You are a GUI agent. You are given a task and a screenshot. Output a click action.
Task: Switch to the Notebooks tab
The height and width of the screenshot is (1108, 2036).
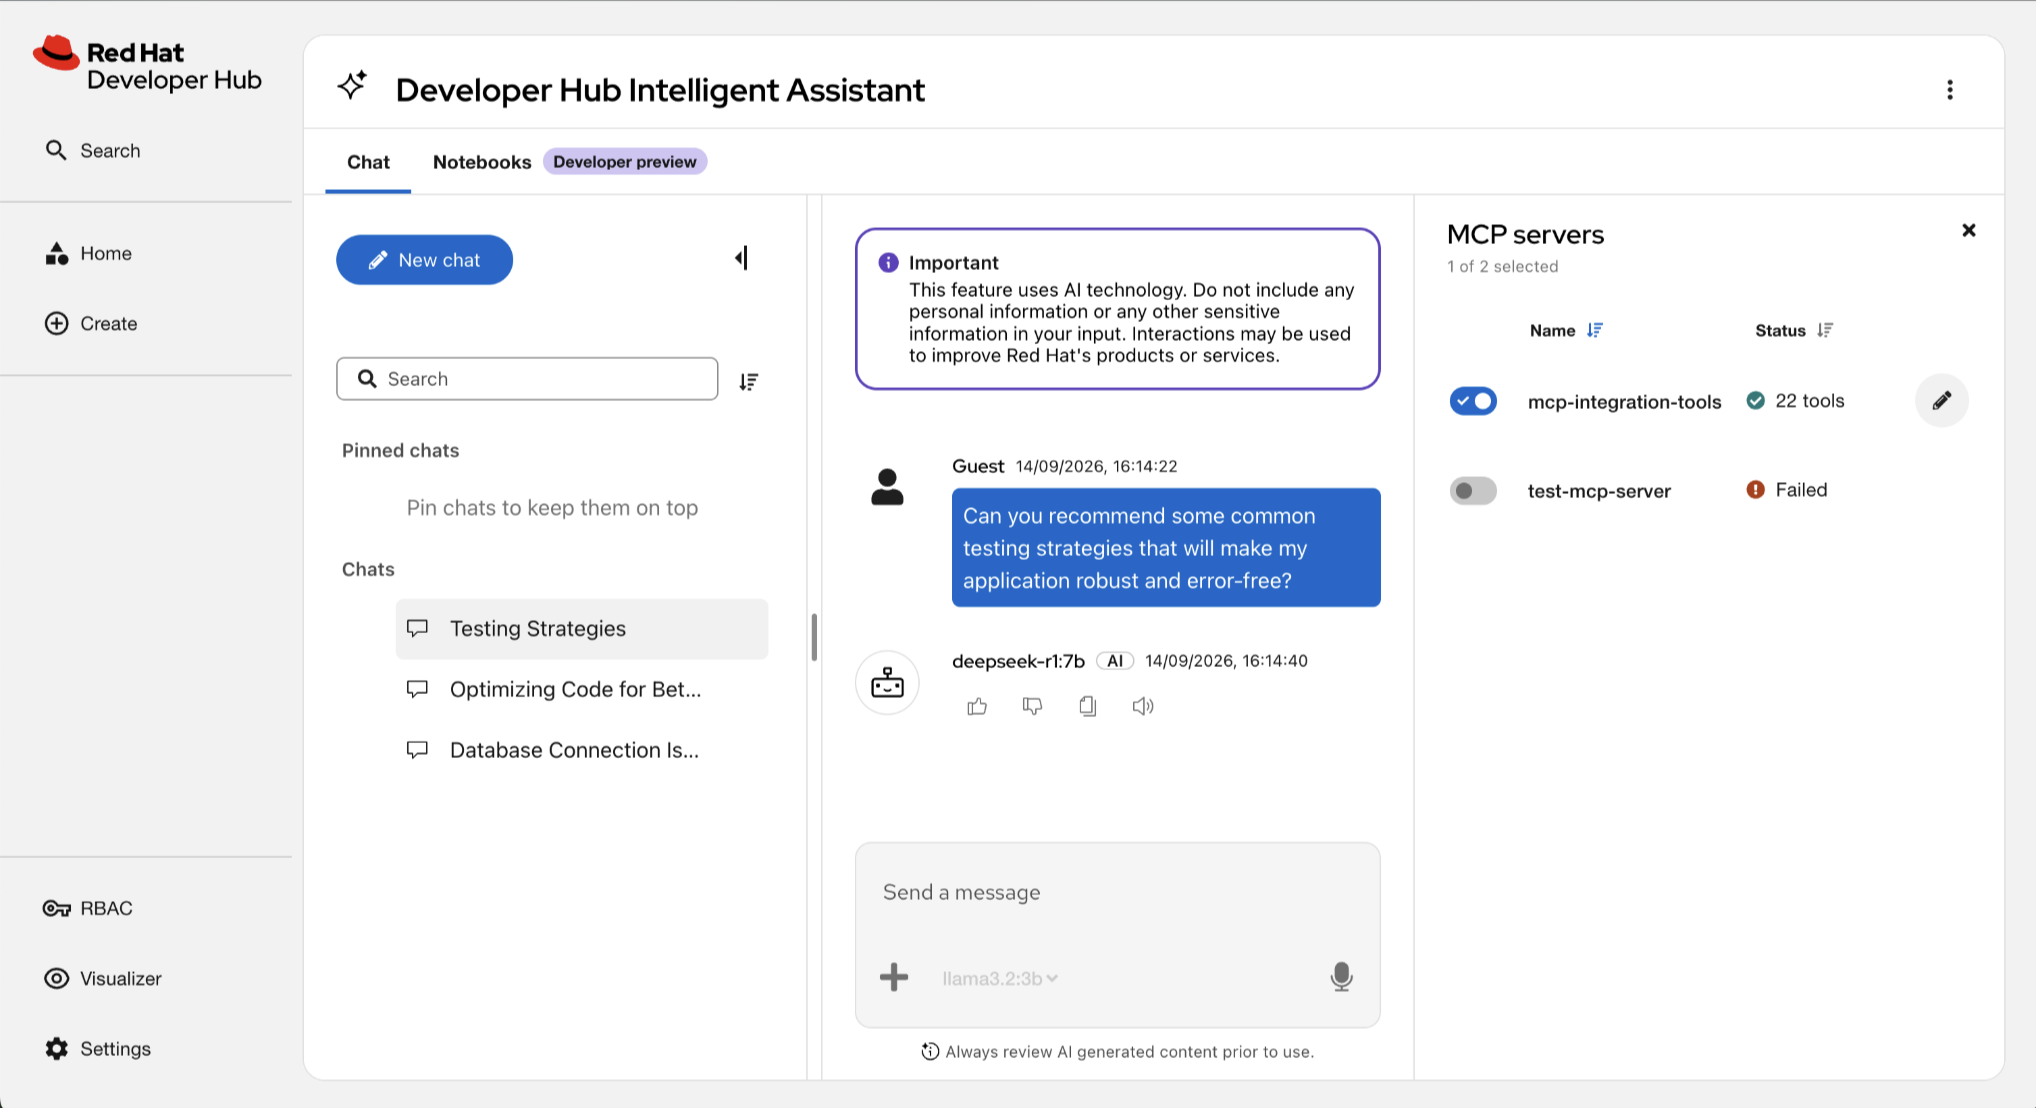482,162
